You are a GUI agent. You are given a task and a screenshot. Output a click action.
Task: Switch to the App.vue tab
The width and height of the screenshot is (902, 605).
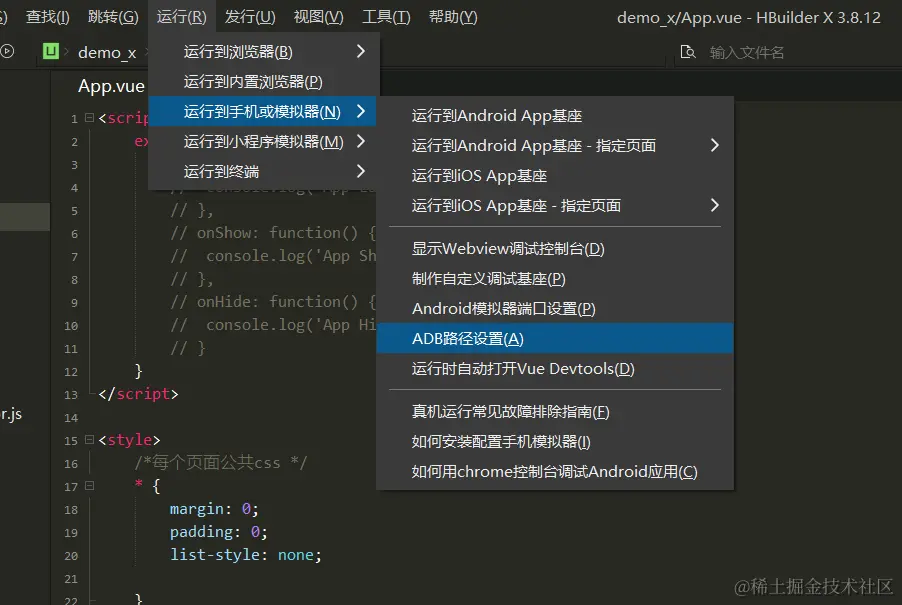[111, 86]
